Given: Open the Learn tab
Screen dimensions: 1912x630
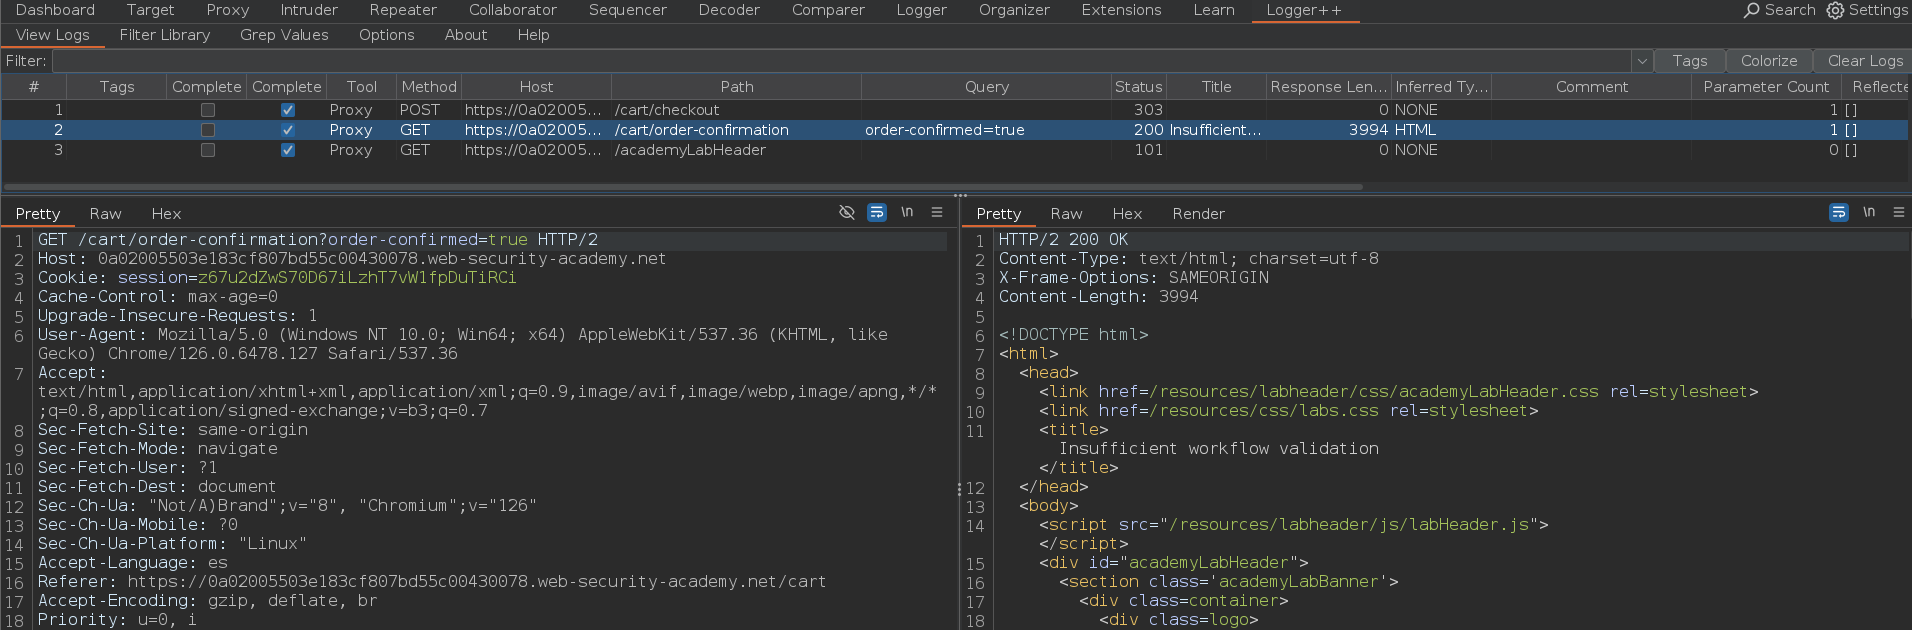Looking at the screenshot, I should click(1214, 10).
